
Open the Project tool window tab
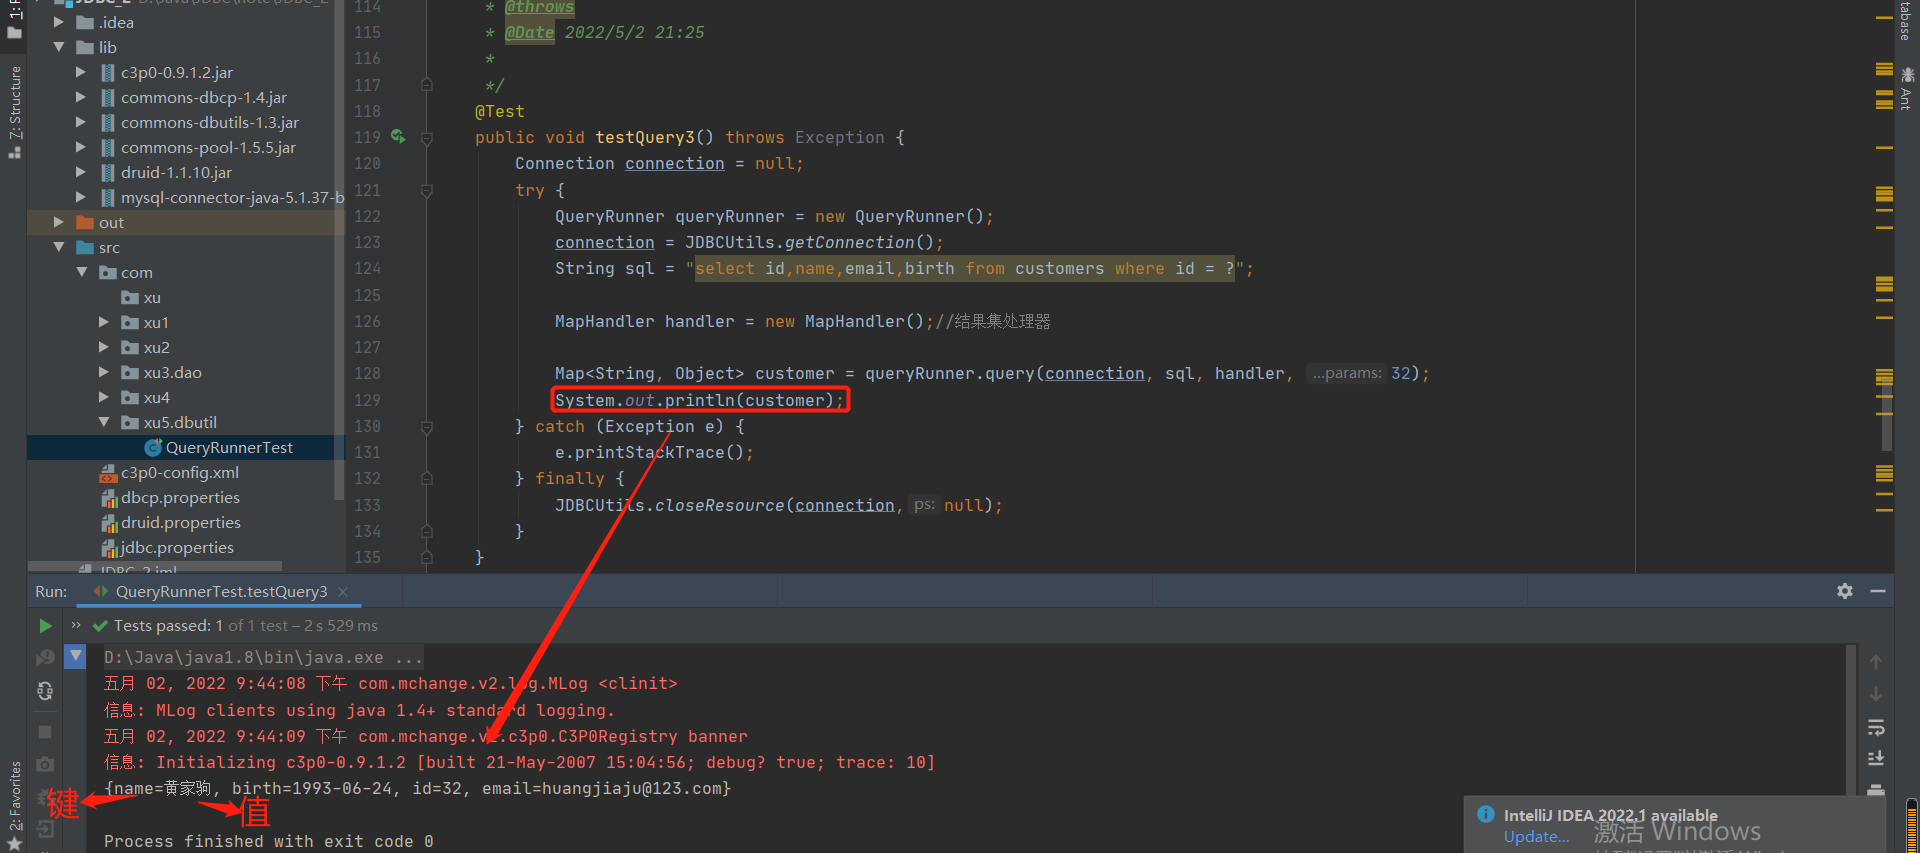pyautogui.click(x=14, y=20)
